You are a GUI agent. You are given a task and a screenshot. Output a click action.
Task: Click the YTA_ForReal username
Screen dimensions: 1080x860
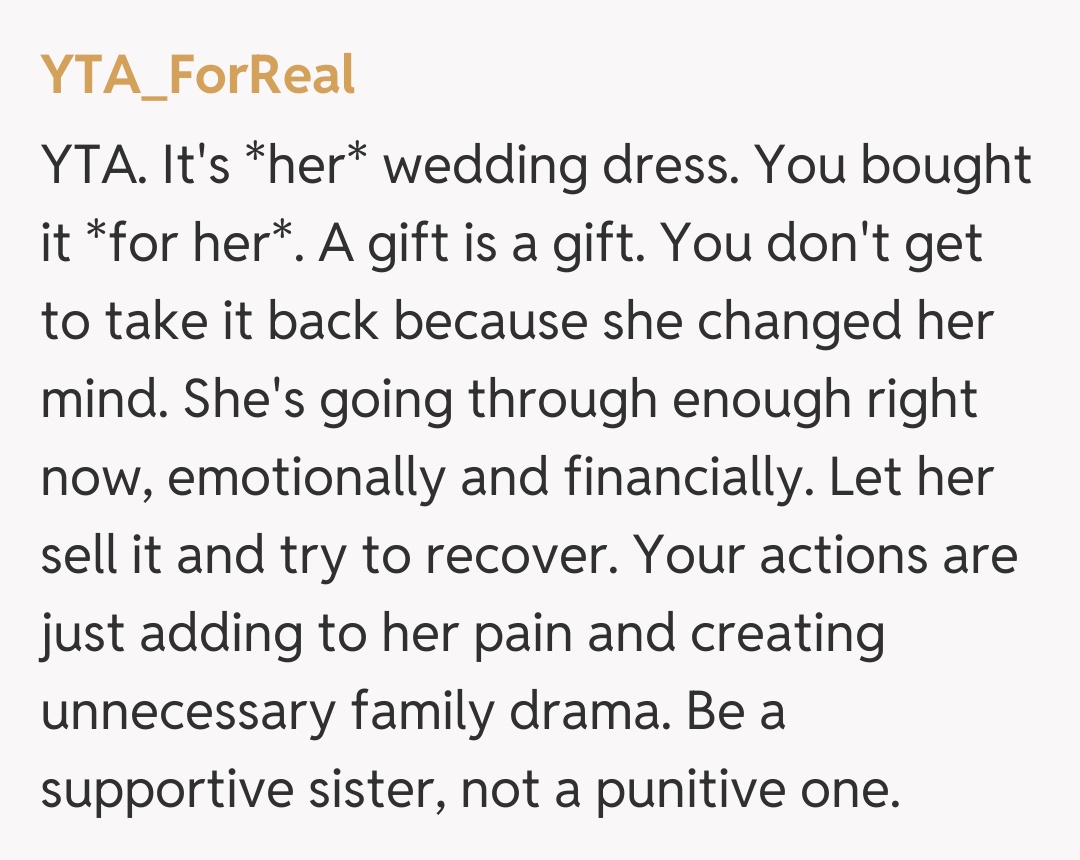[198, 74]
